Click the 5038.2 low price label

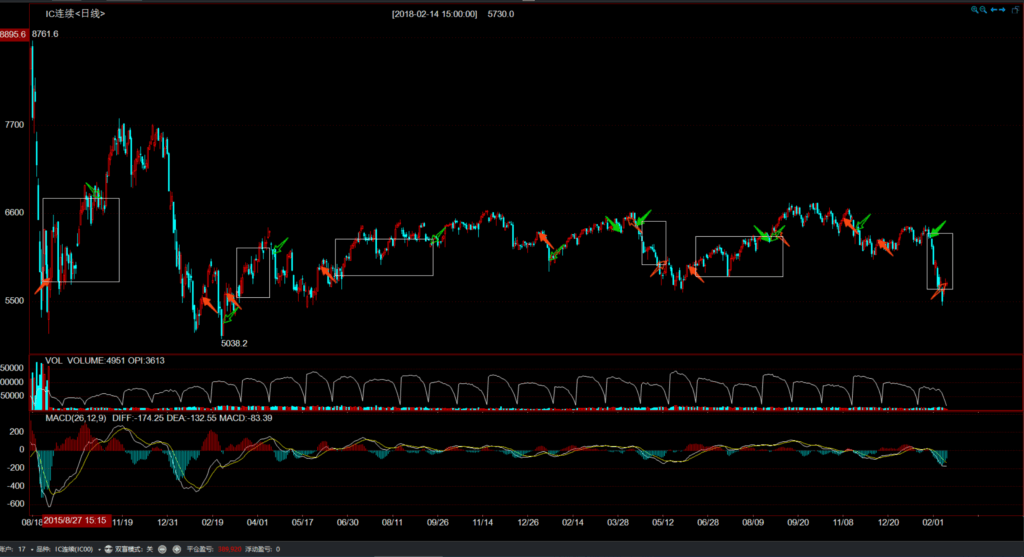[235, 343]
